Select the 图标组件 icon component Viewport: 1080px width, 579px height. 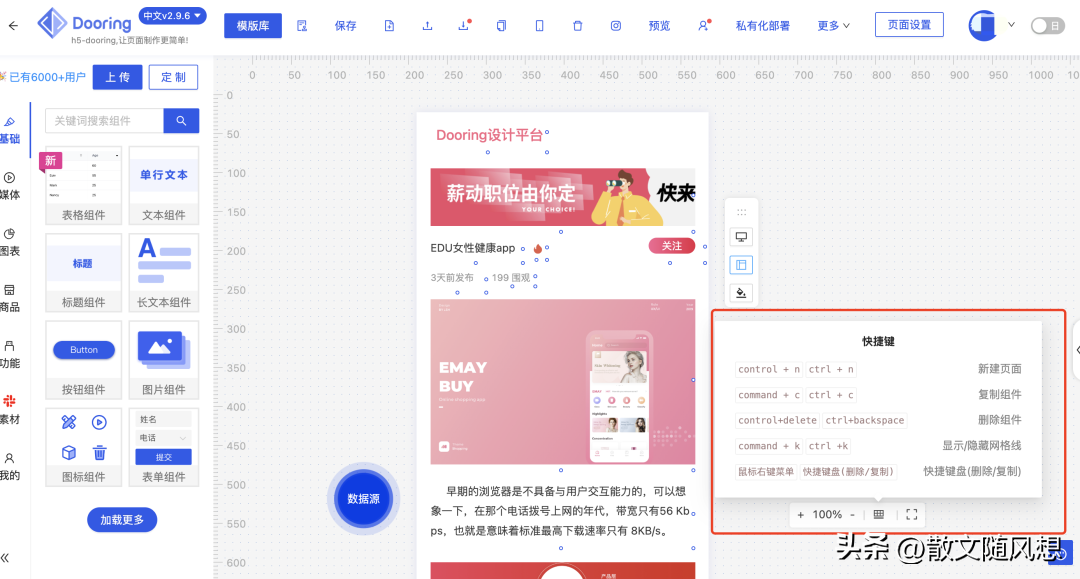(83, 448)
